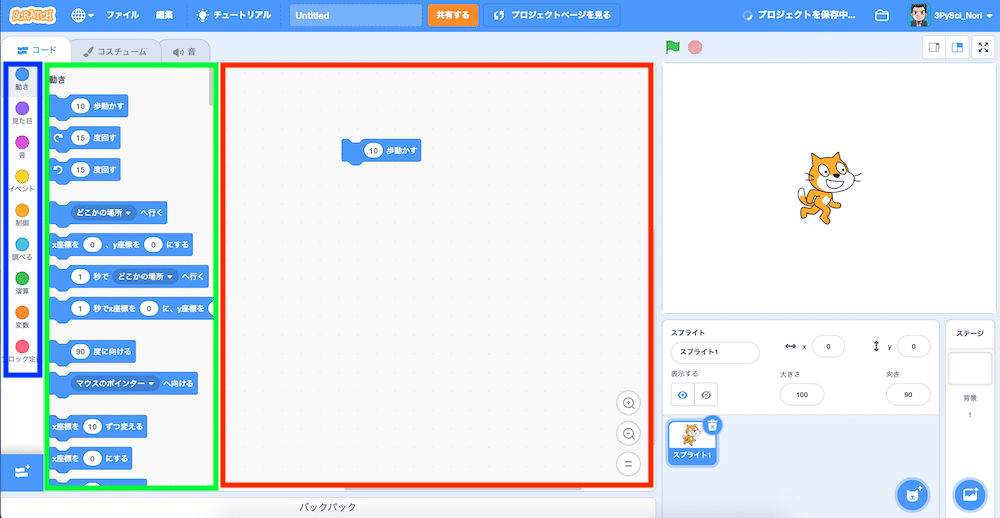Click the red stop button
The height and width of the screenshot is (518, 1000).
695,47
